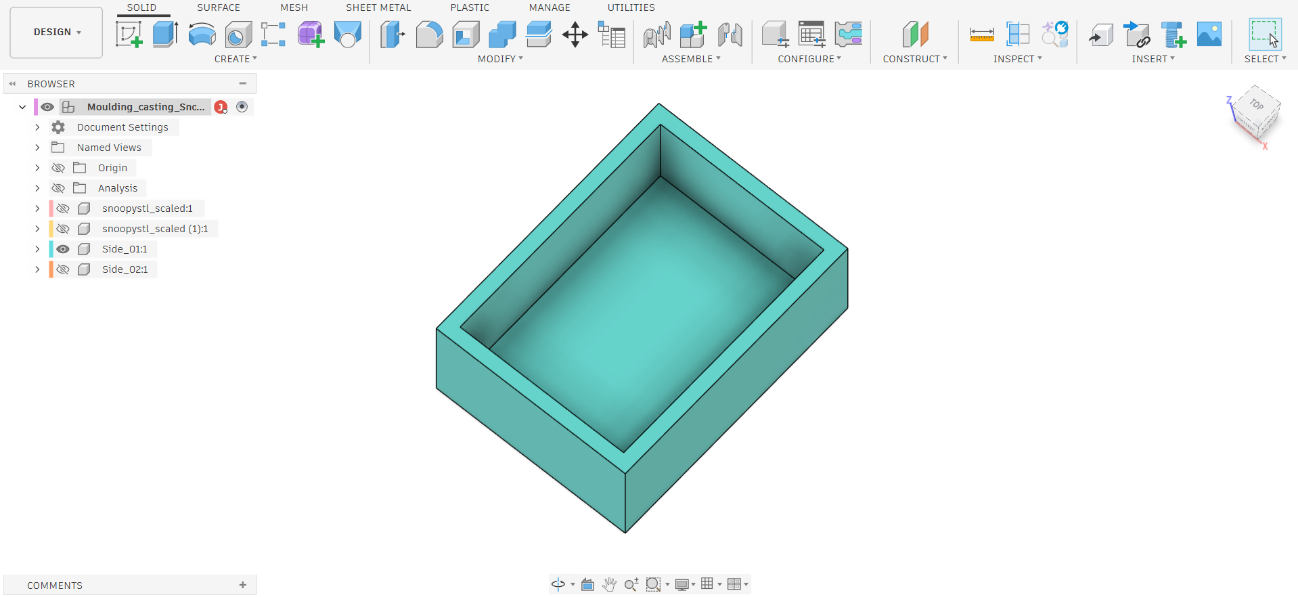Open the MODIFY dropdown menu
This screenshot has width=1298, height=597.
501,59
